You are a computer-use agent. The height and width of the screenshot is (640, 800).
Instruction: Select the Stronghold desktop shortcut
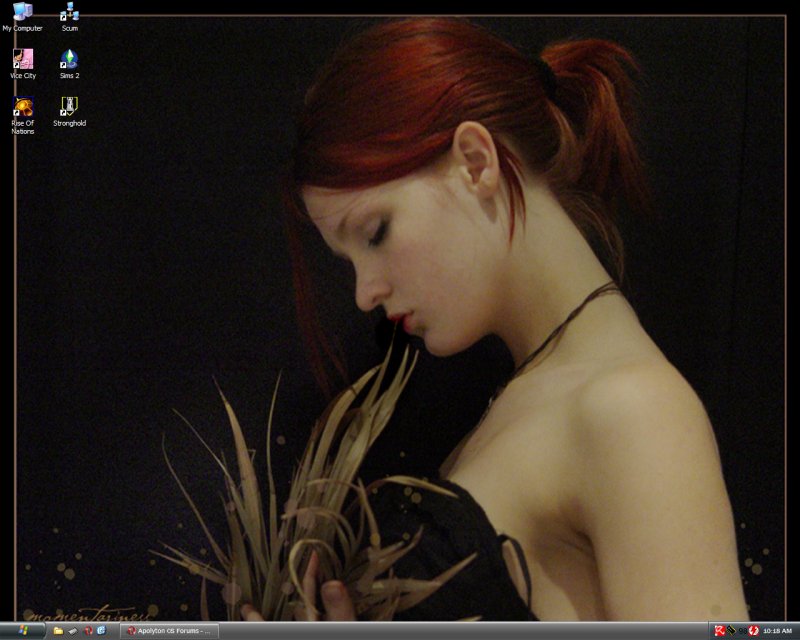(x=69, y=107)
